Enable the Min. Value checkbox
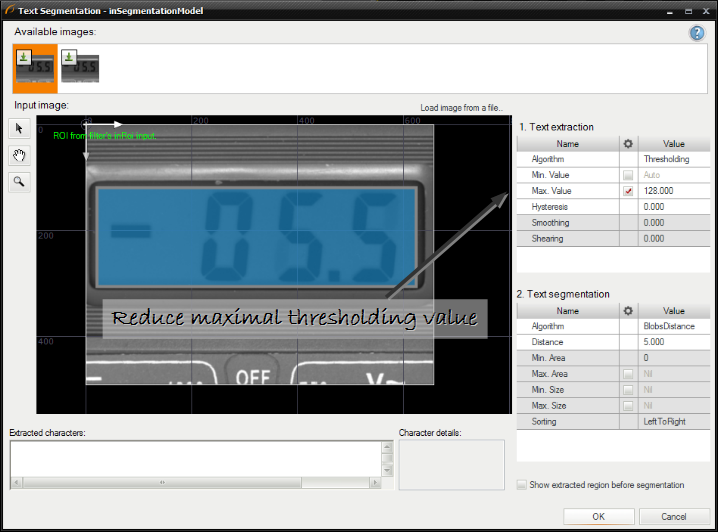 pos(627,175)
